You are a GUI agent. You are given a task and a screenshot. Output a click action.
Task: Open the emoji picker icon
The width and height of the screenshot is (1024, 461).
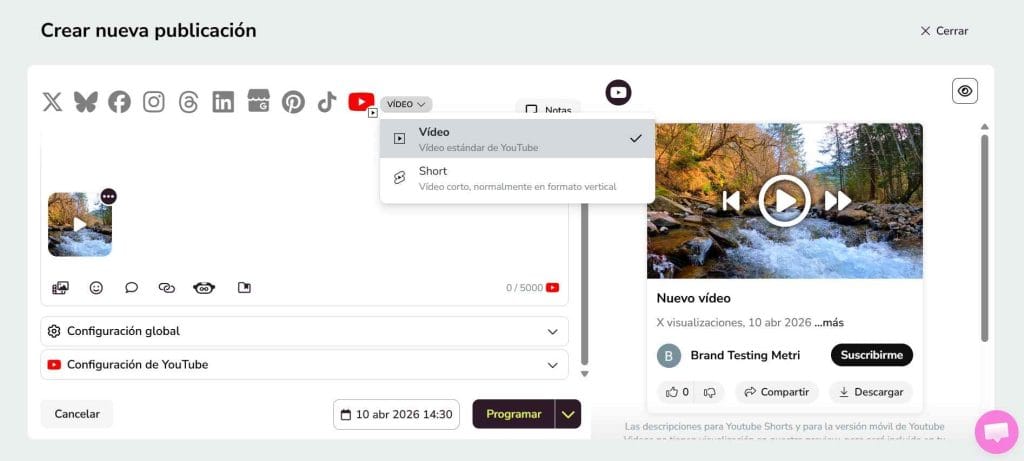pyautogui.click(x=96, y=287)
